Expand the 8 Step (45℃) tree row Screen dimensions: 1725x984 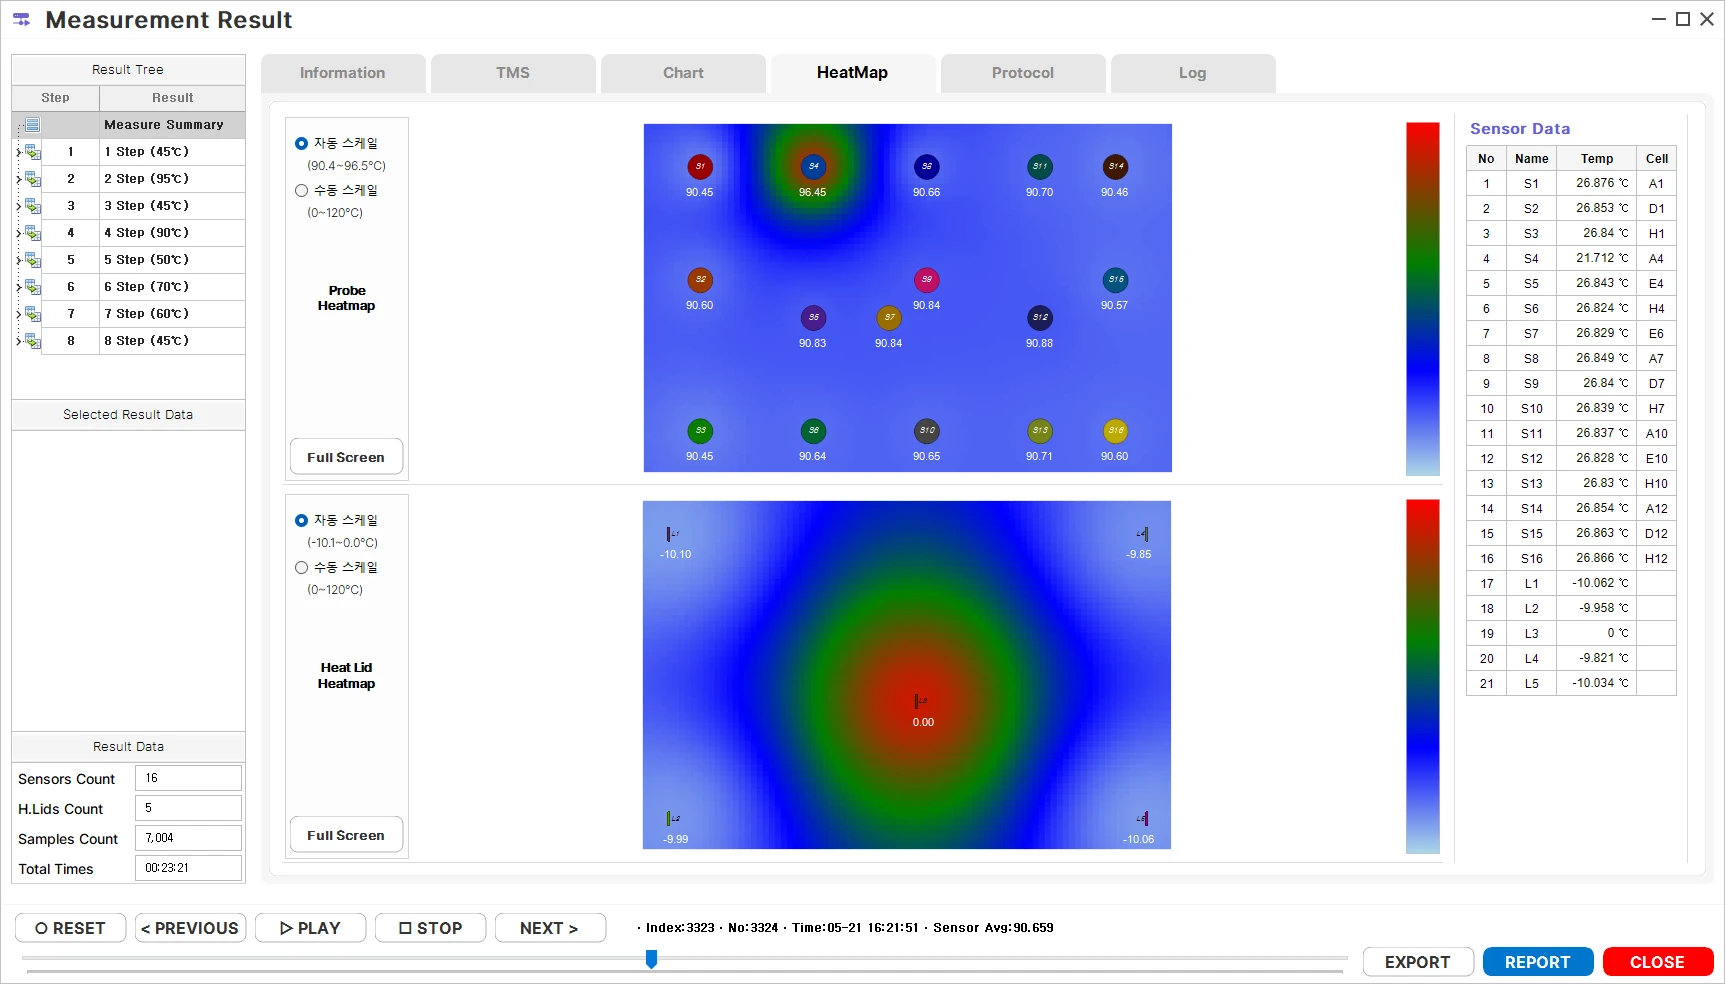(18, 341)
